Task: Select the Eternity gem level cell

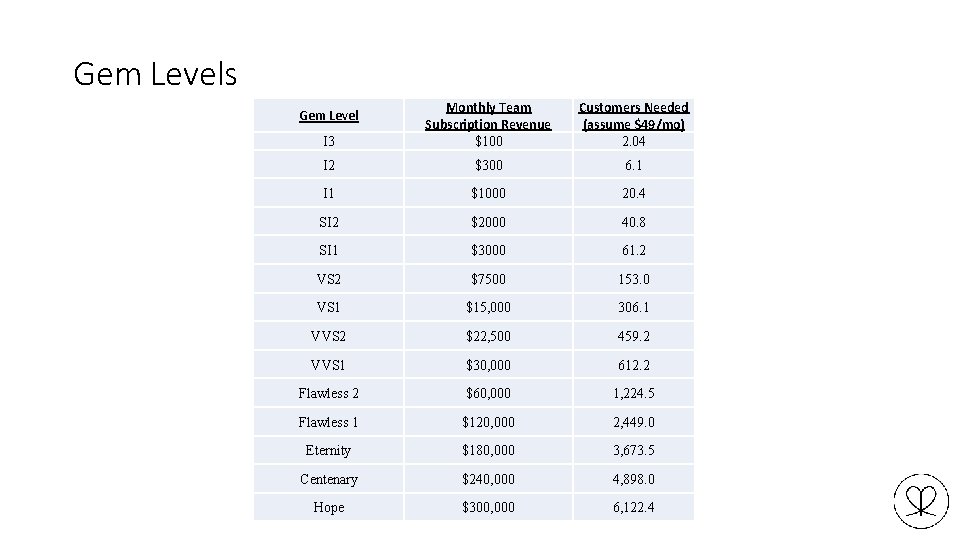Action: (x=329, y=451)
